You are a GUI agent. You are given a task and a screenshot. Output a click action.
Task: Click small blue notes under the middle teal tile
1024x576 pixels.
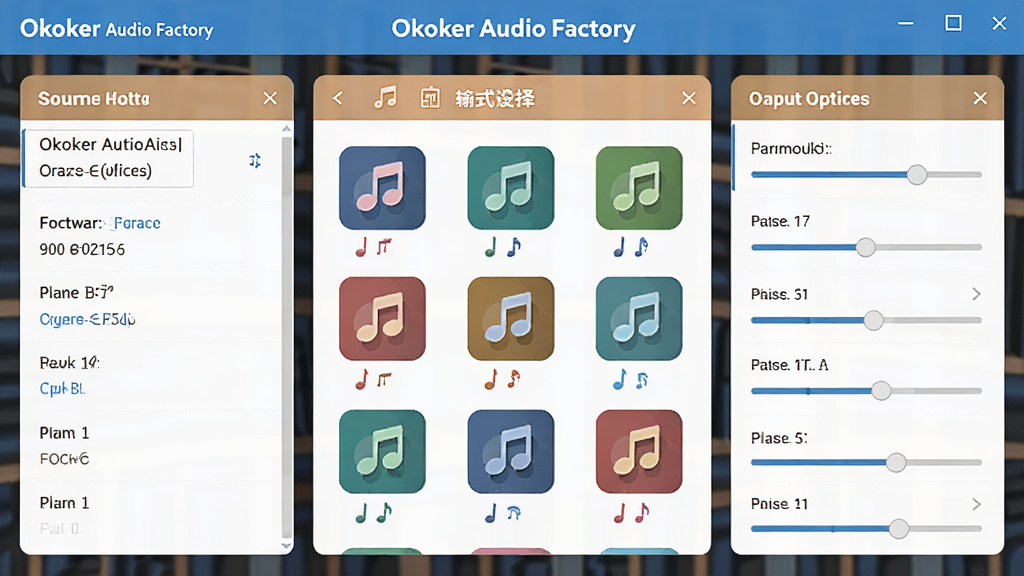[x=630, y=379]
